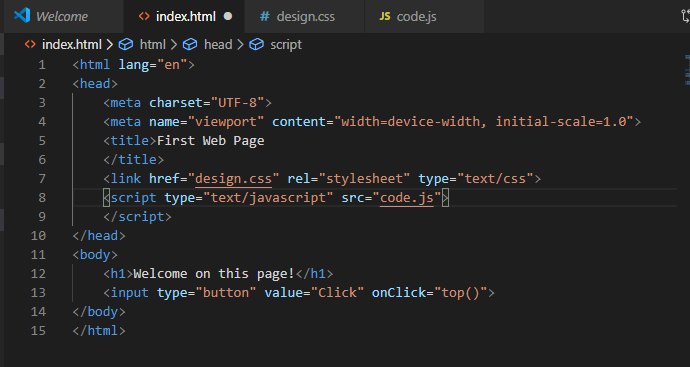Click the minimap at the editor's right edge
Viewport: 690px width, 367px height.
click(687, 70)
